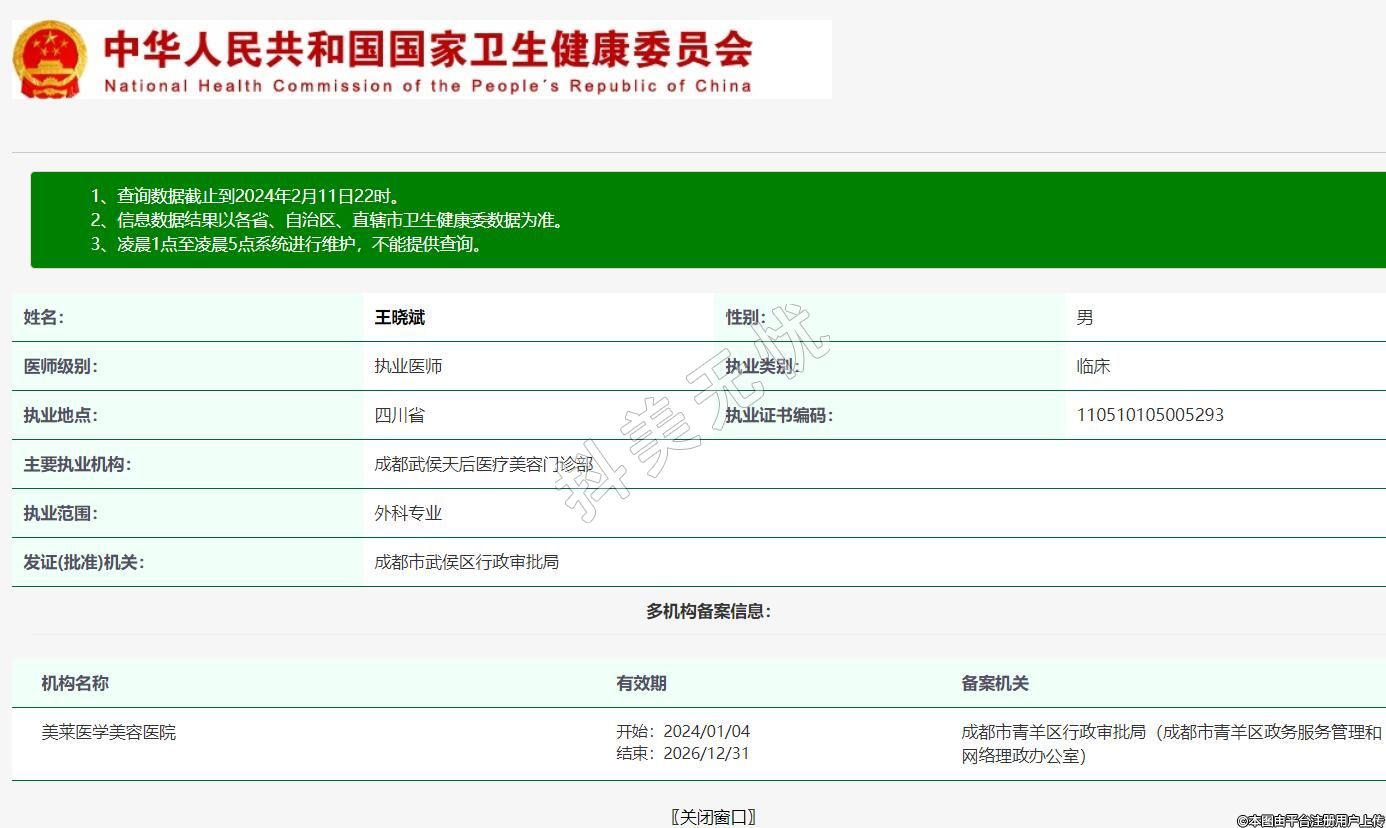Click the end date 2026/12/31
The image size is (1386, 828).
click(x=706, y=754)
